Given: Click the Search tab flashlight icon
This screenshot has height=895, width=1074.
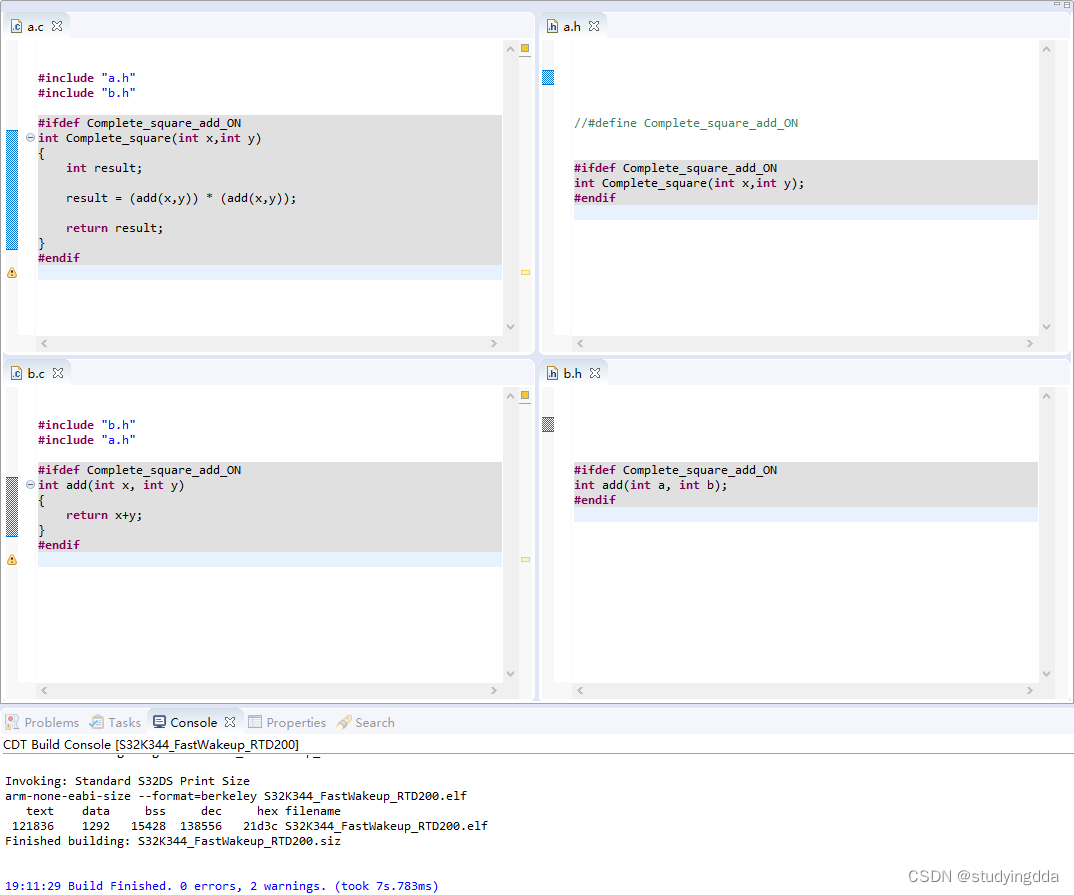Looking at the screenshot, I should coord(344,722).
